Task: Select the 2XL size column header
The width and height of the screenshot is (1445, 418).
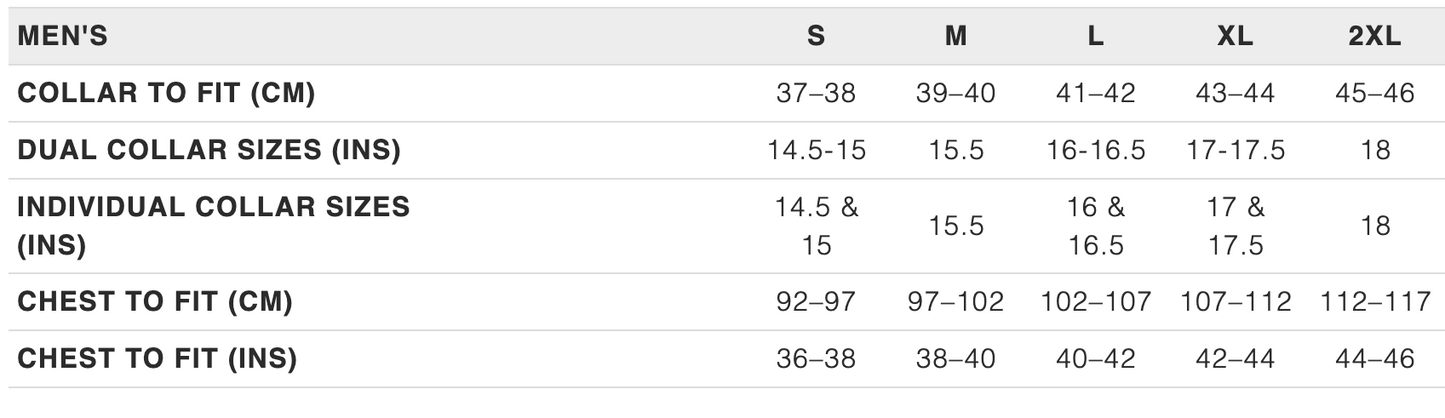Action: point(1375,37)
